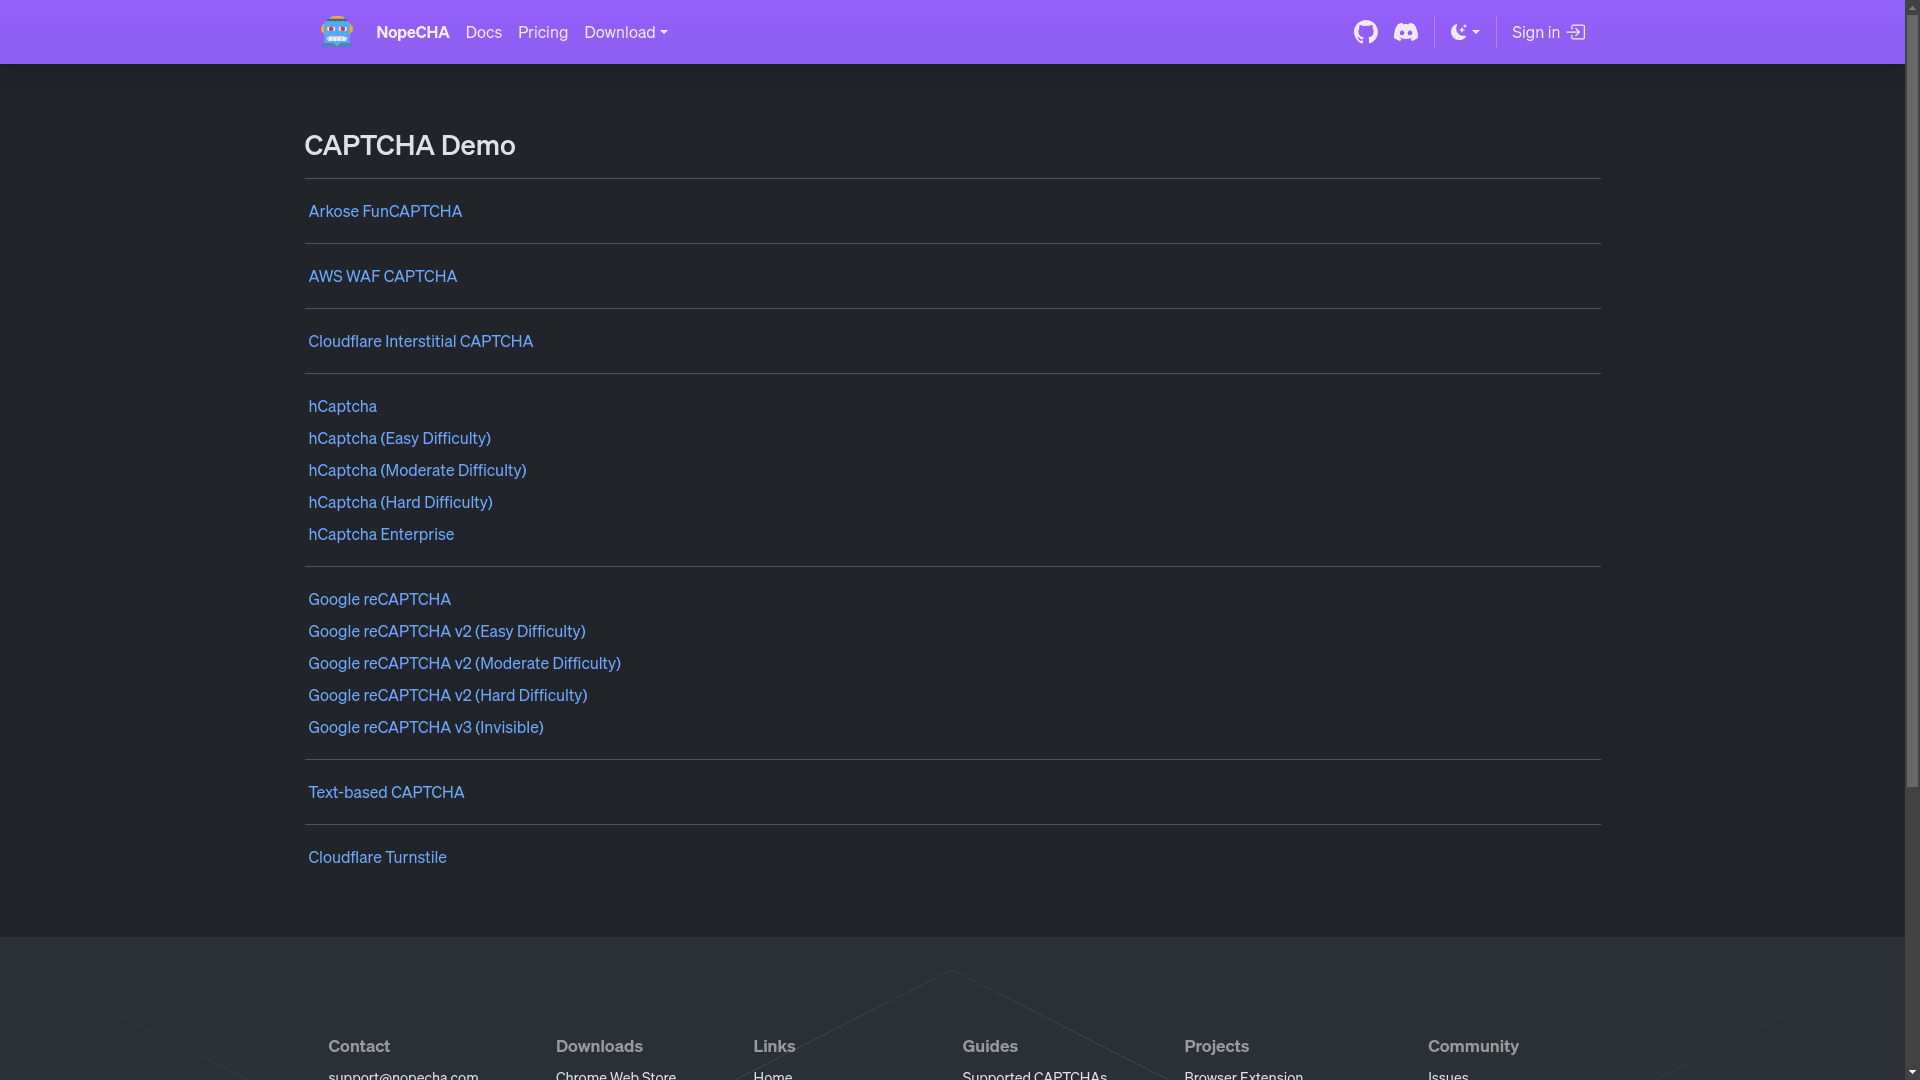Open the moon theme switcher dropdown

[1465, 32]
